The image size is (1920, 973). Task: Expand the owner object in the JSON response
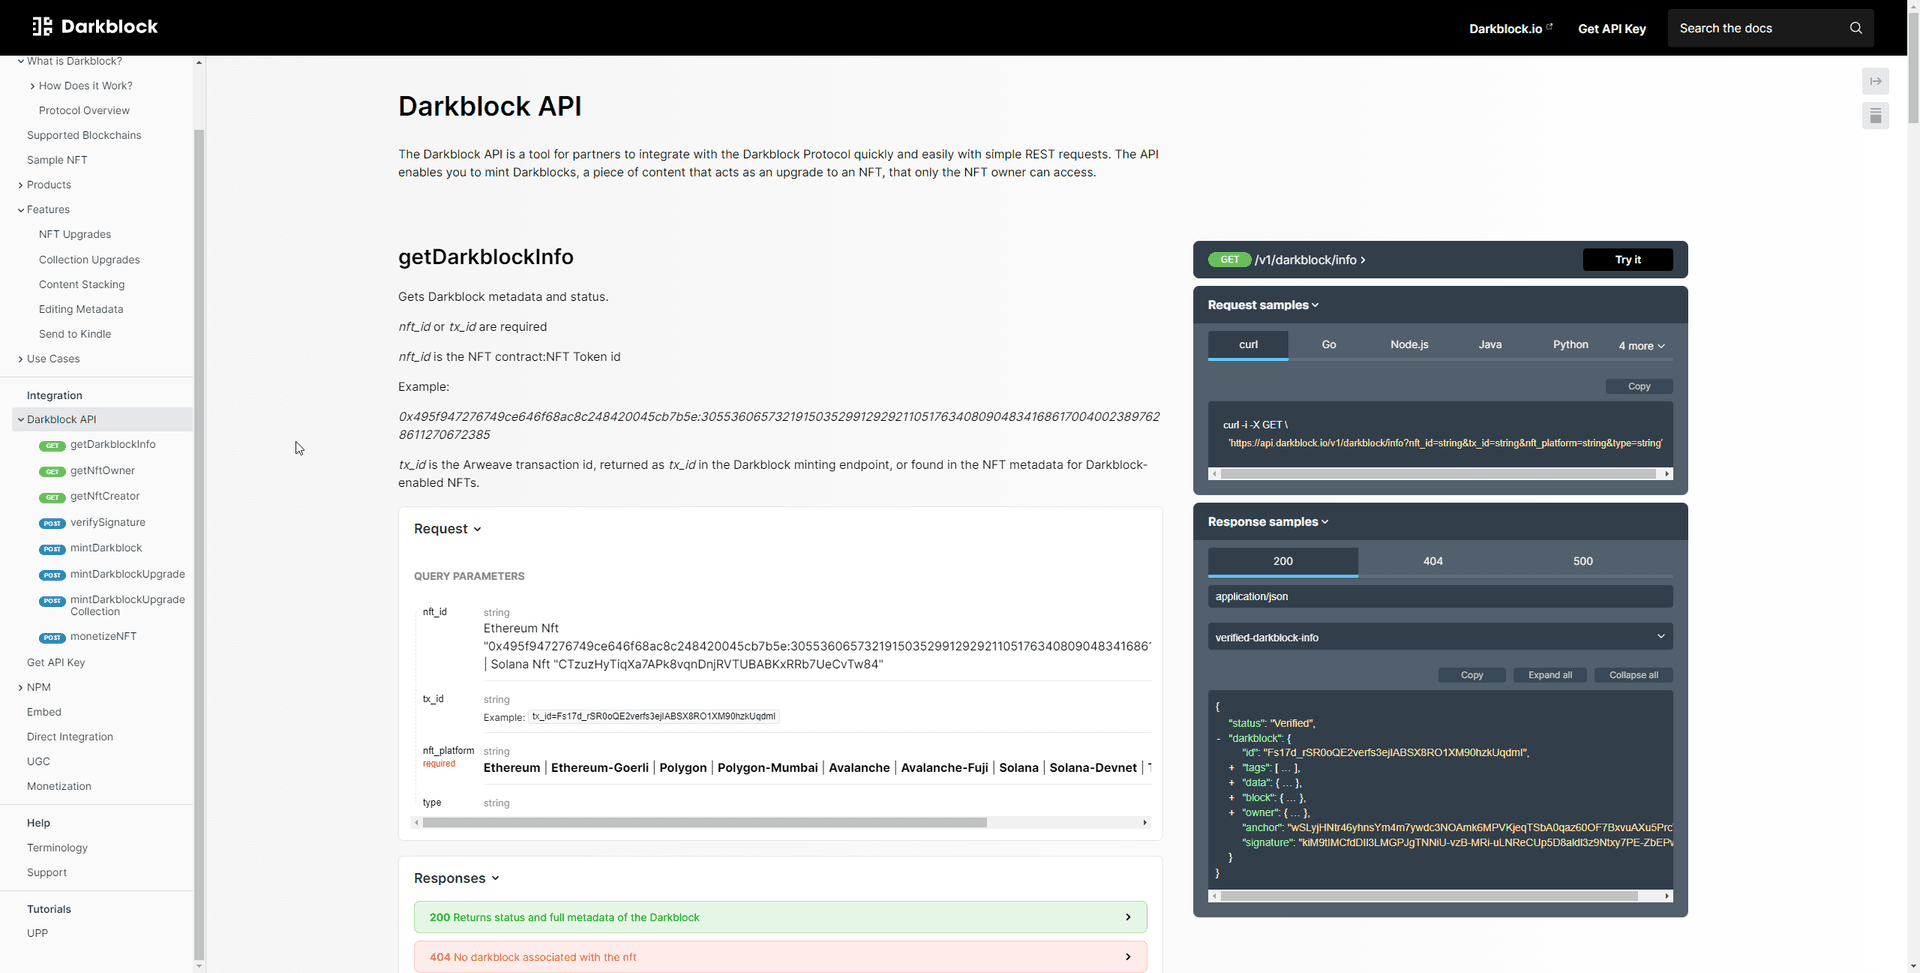(x=1231, y=813)
